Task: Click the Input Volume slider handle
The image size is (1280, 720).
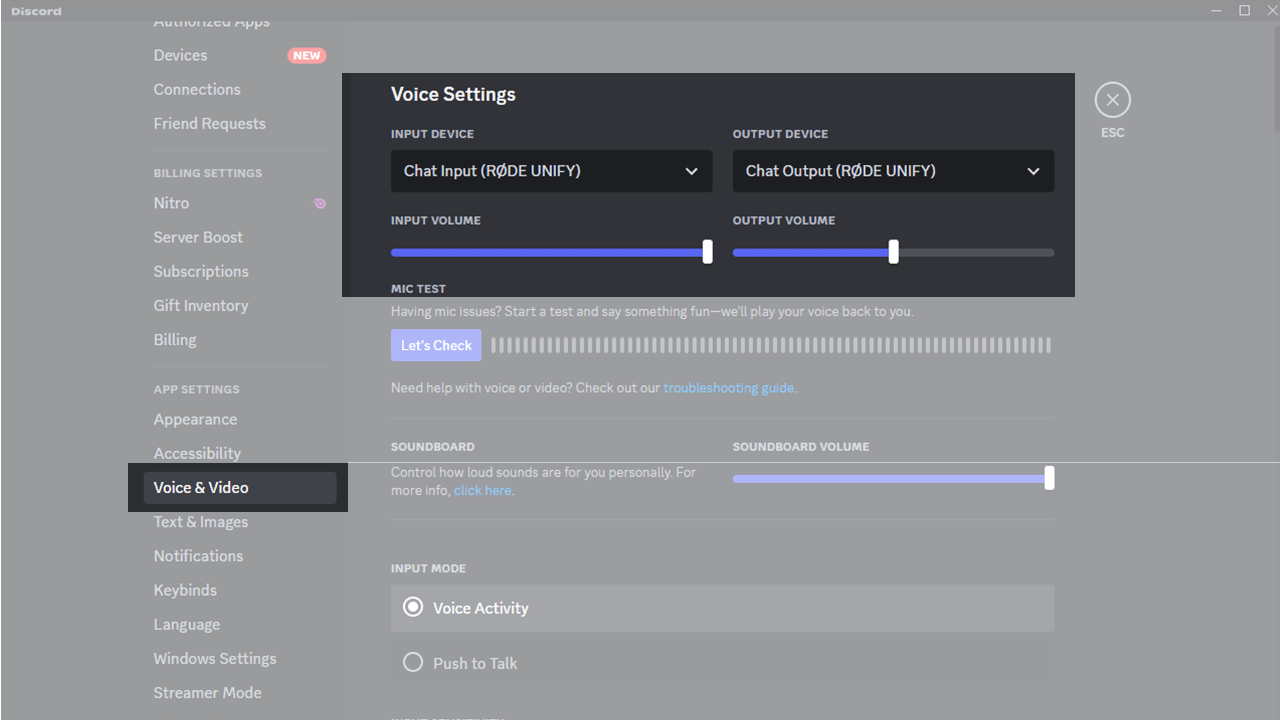Action: tap(707, 252)
